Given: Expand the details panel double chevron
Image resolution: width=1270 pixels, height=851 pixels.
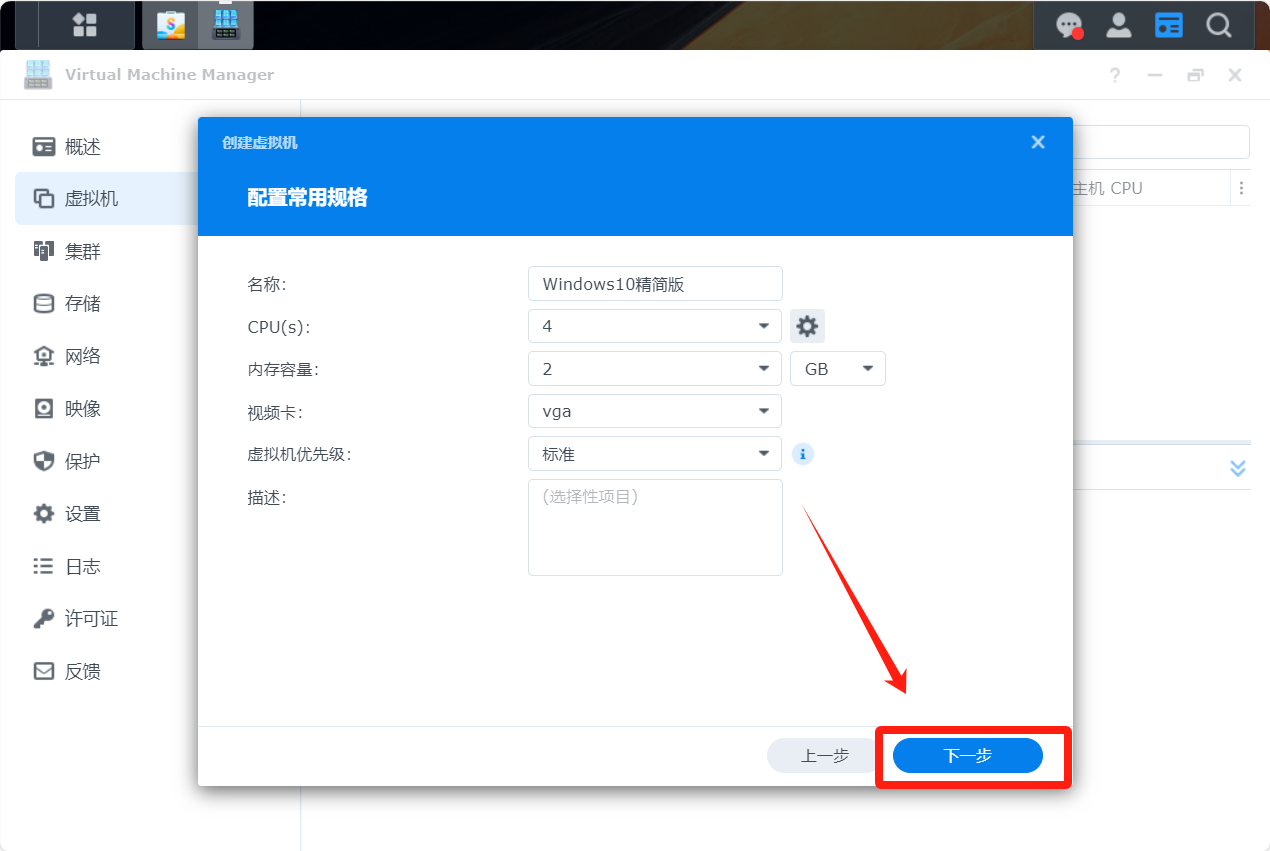Looking at the screenshot, I should pyautogui.click(x=1237, y=468).
